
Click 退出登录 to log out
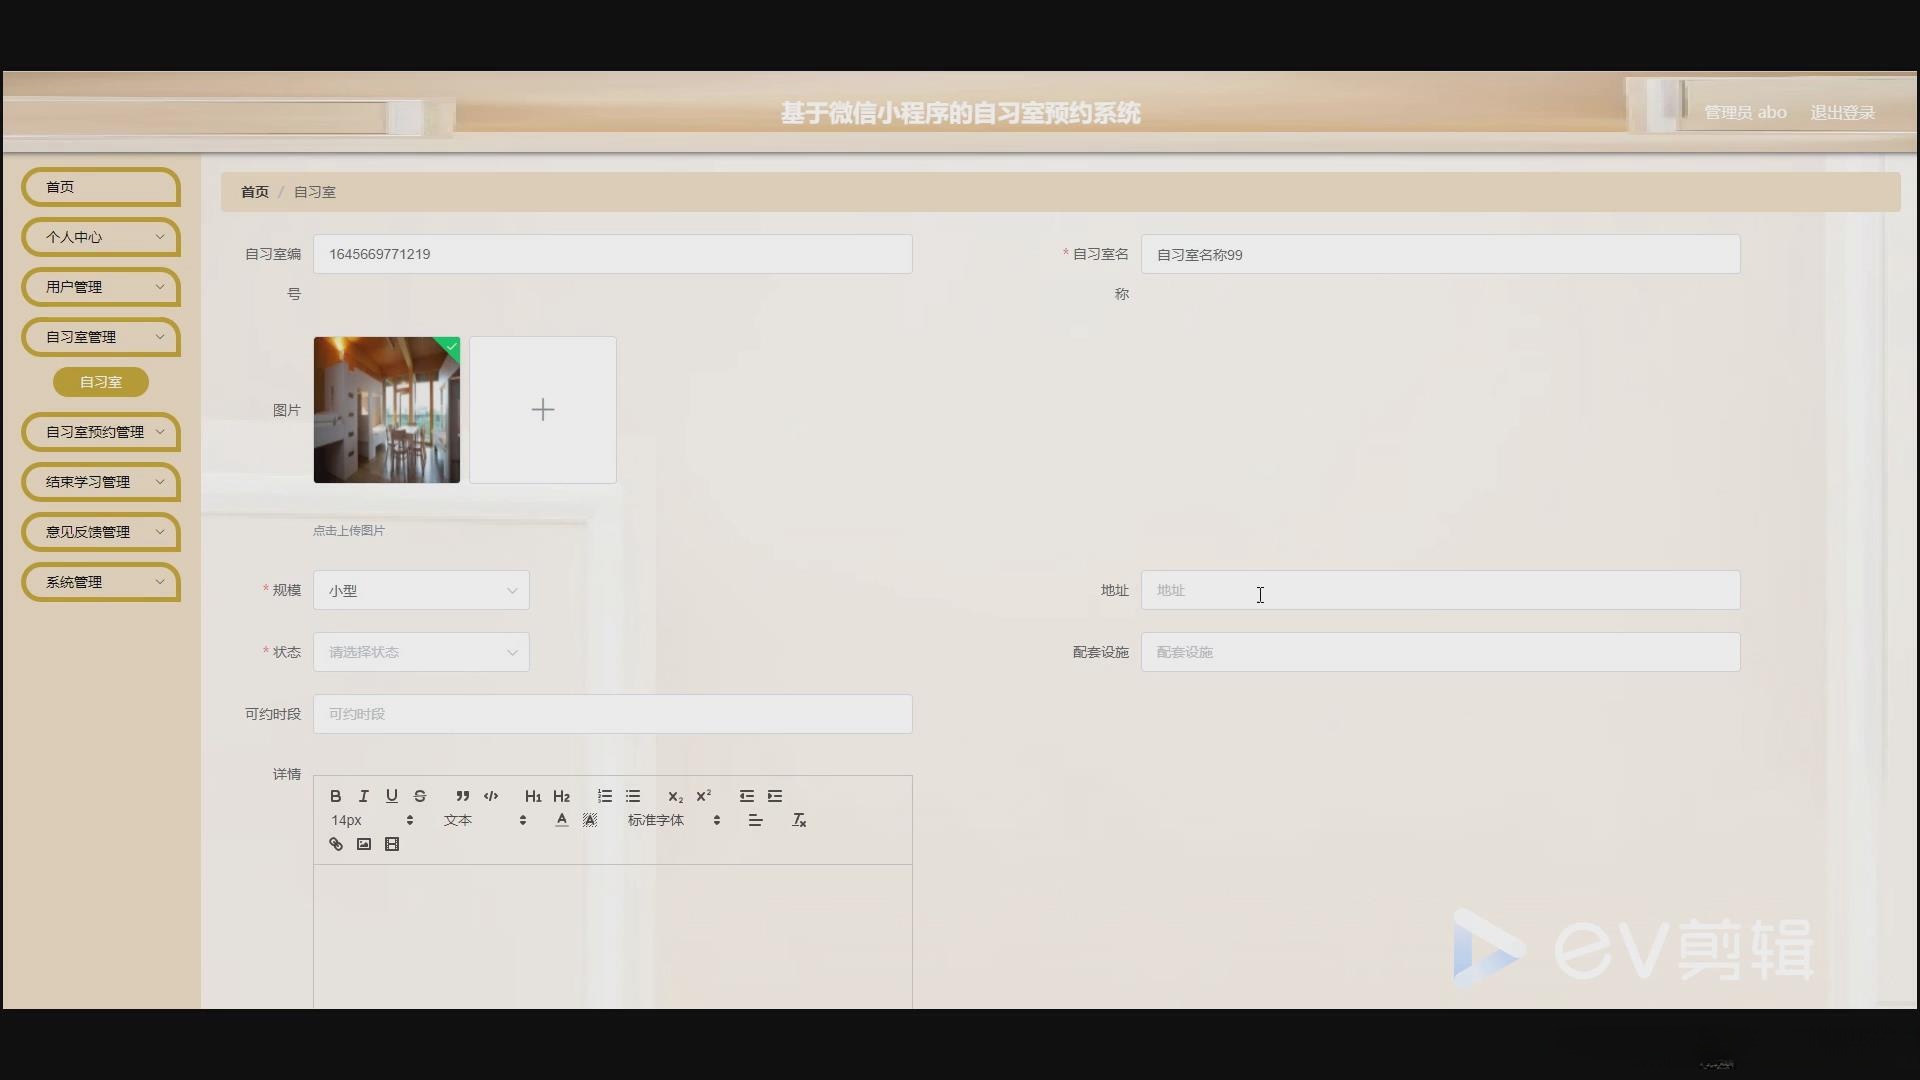1842,112
